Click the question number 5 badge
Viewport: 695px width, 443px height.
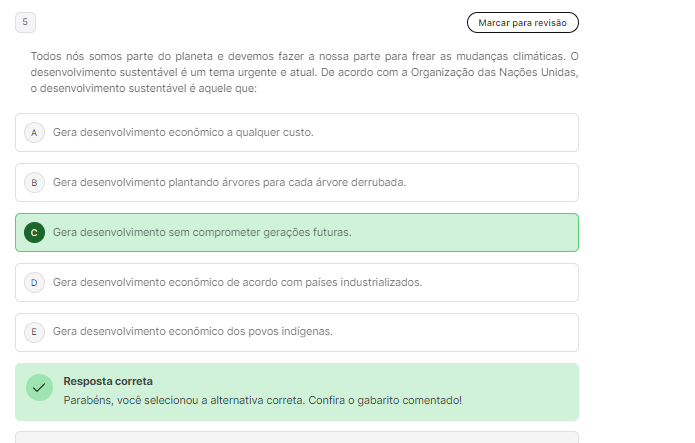[25, 21]
